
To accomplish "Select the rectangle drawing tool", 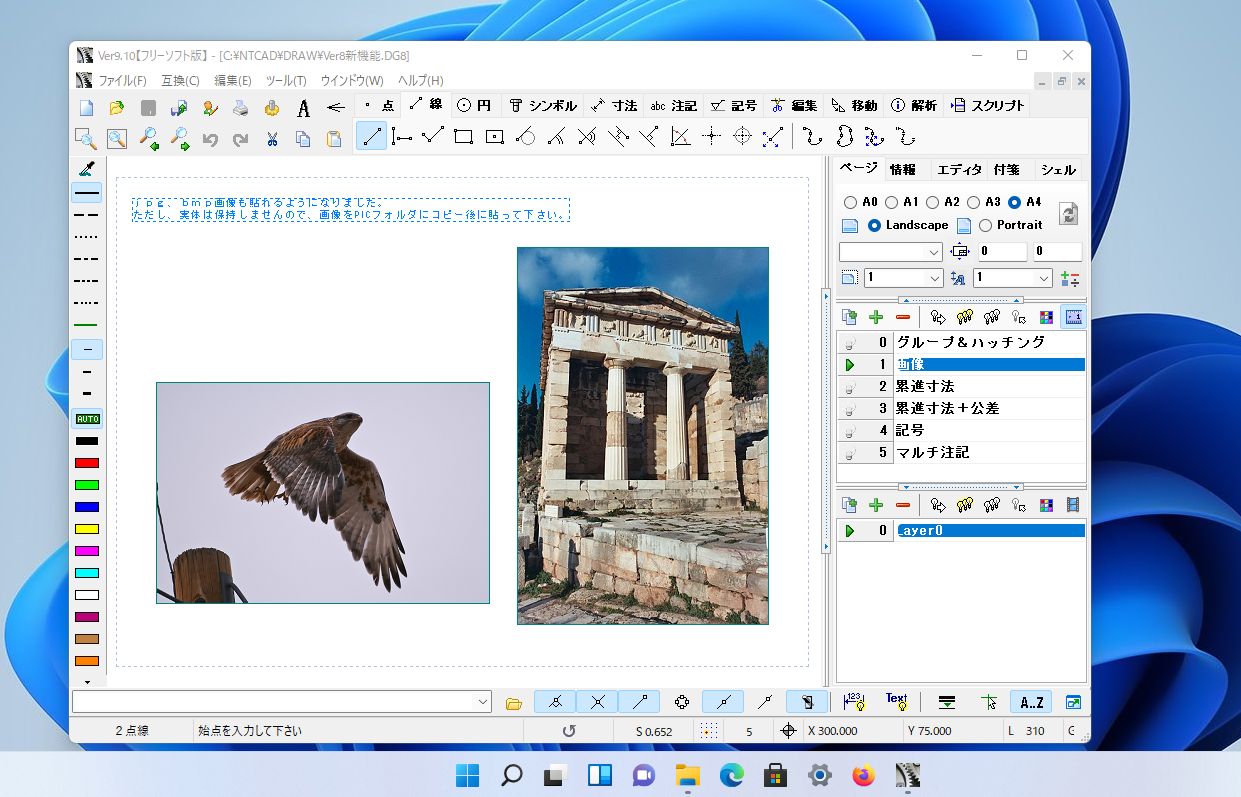I will point(463,137).
